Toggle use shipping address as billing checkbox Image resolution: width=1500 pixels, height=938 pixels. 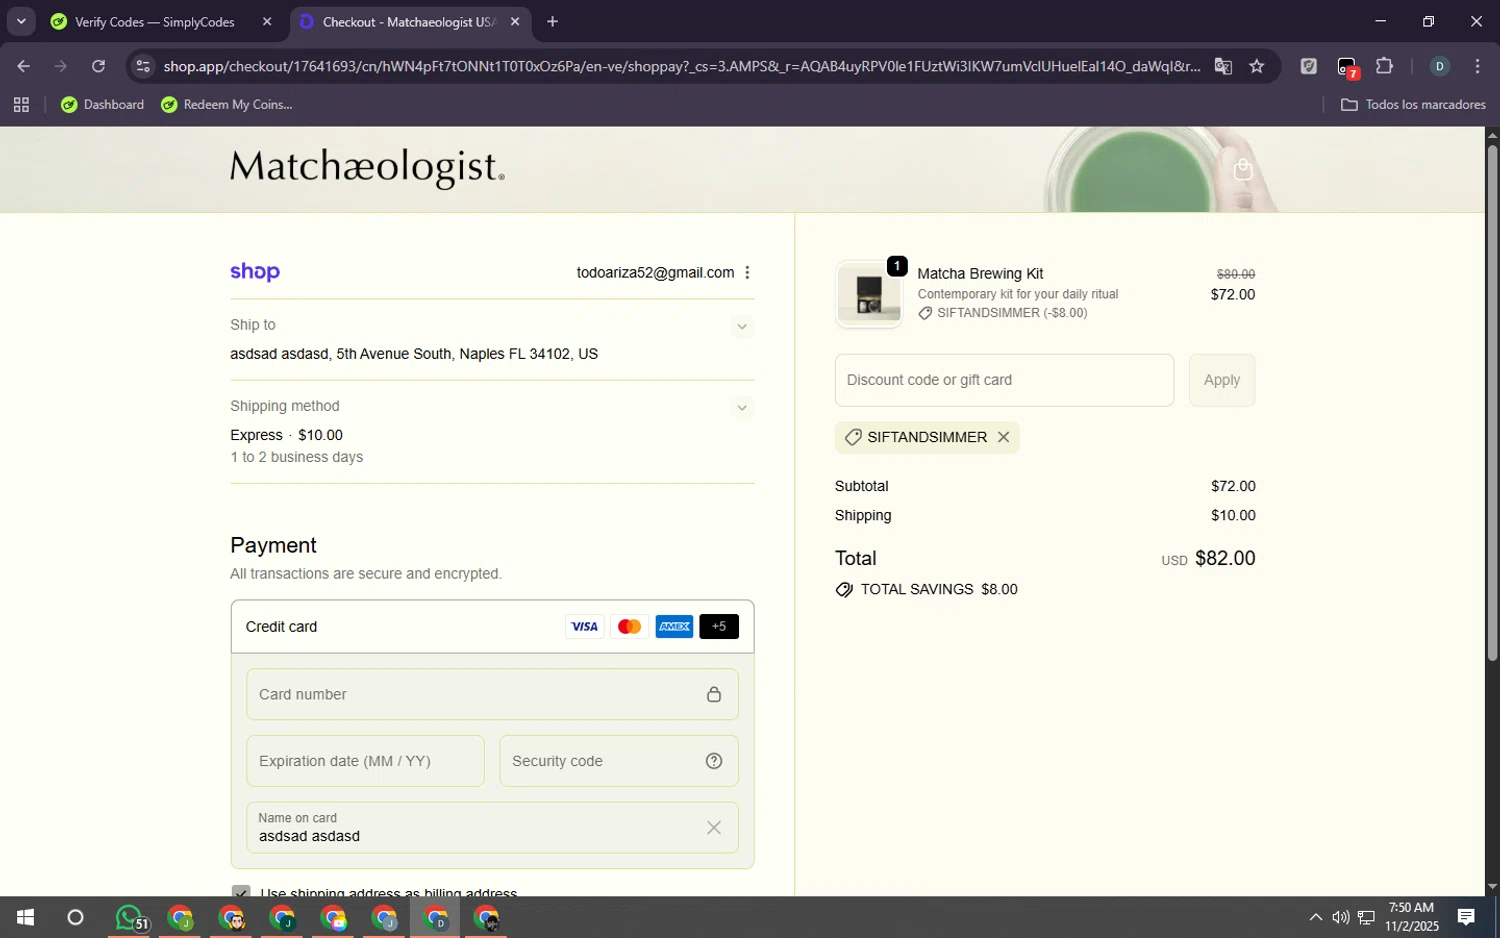(241, 892)
